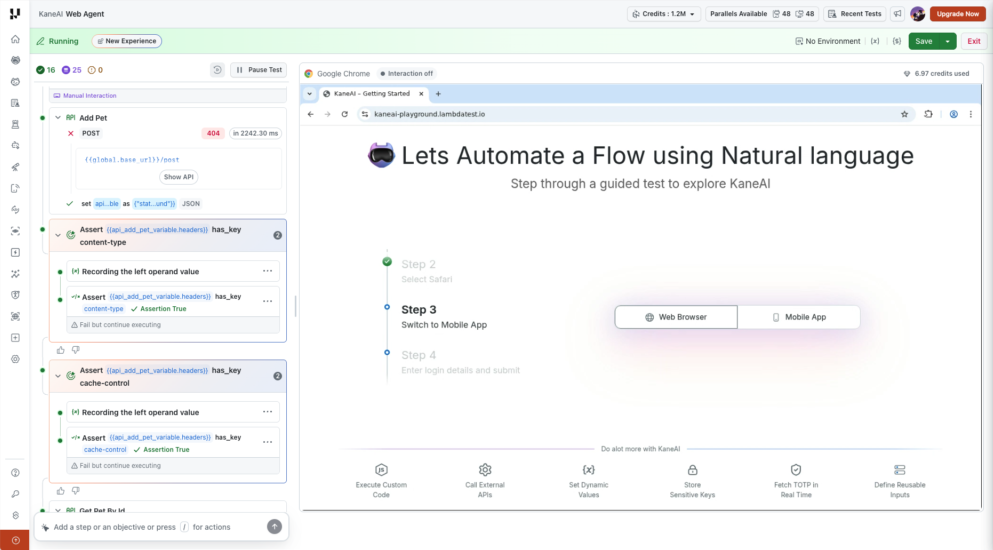This screenshot has height=550, width=993.
Task: Open options for content-type Recording operand row
Action: [x=268, y=271]
